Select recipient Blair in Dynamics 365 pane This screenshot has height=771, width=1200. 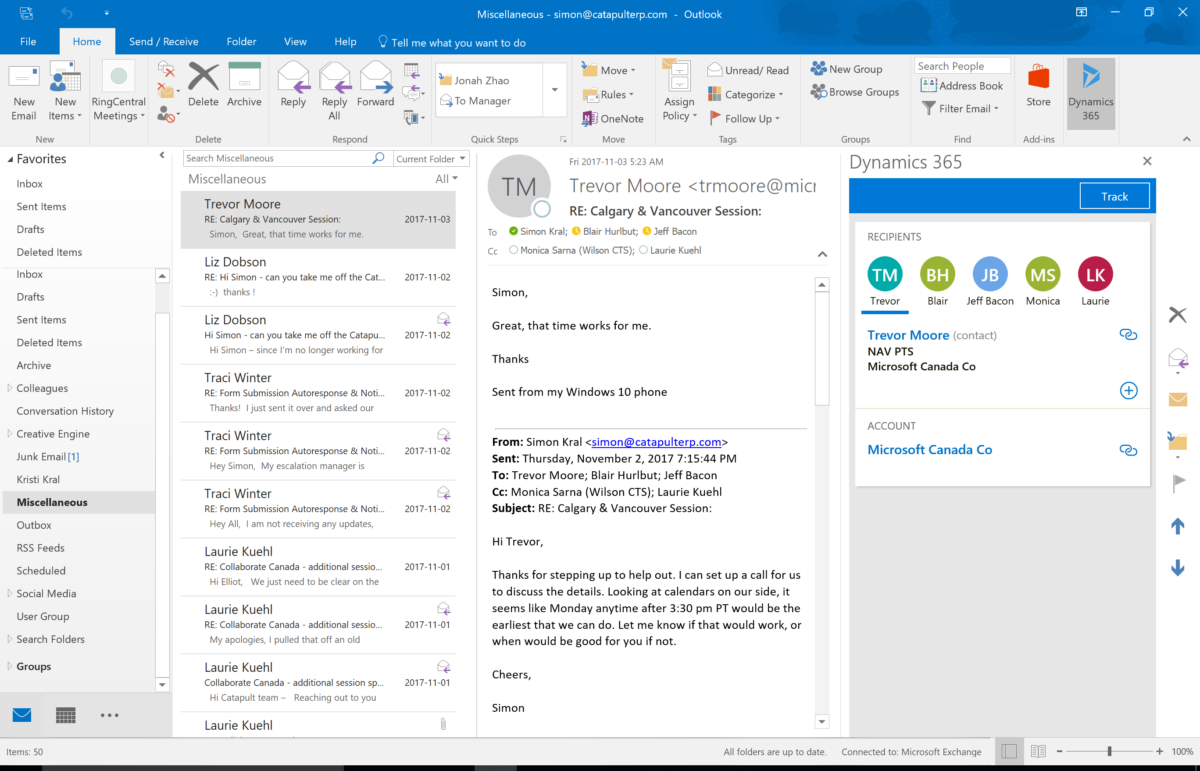pyautogui.click(x=937, y=281)
